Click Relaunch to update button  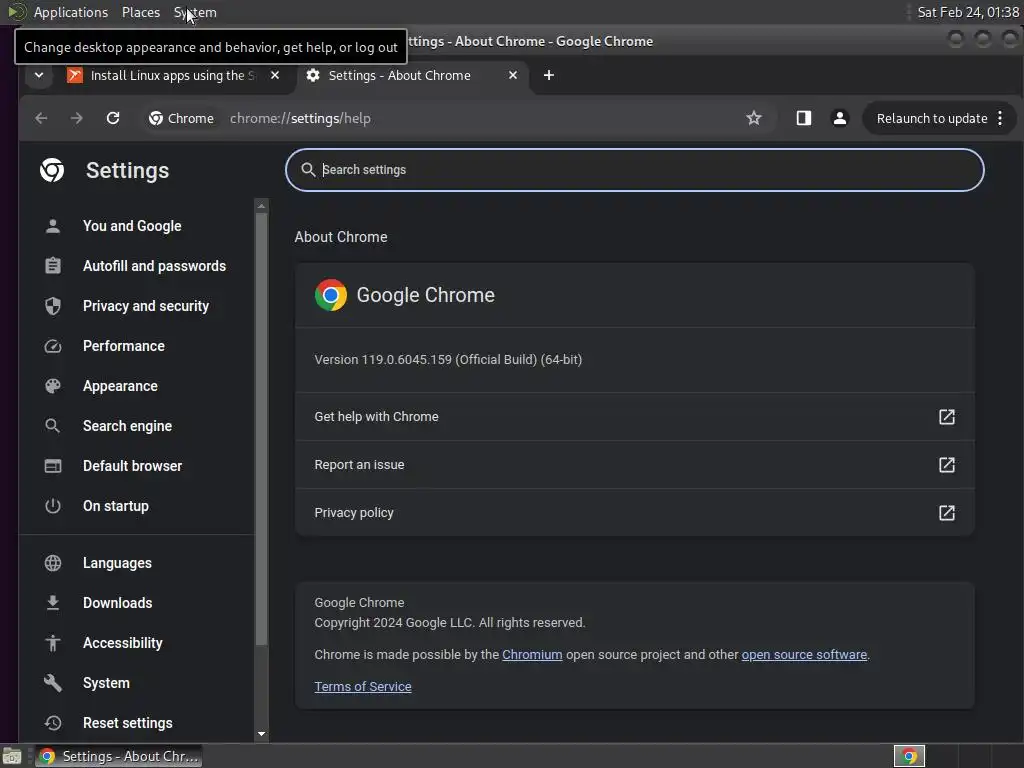click(931, 118)
